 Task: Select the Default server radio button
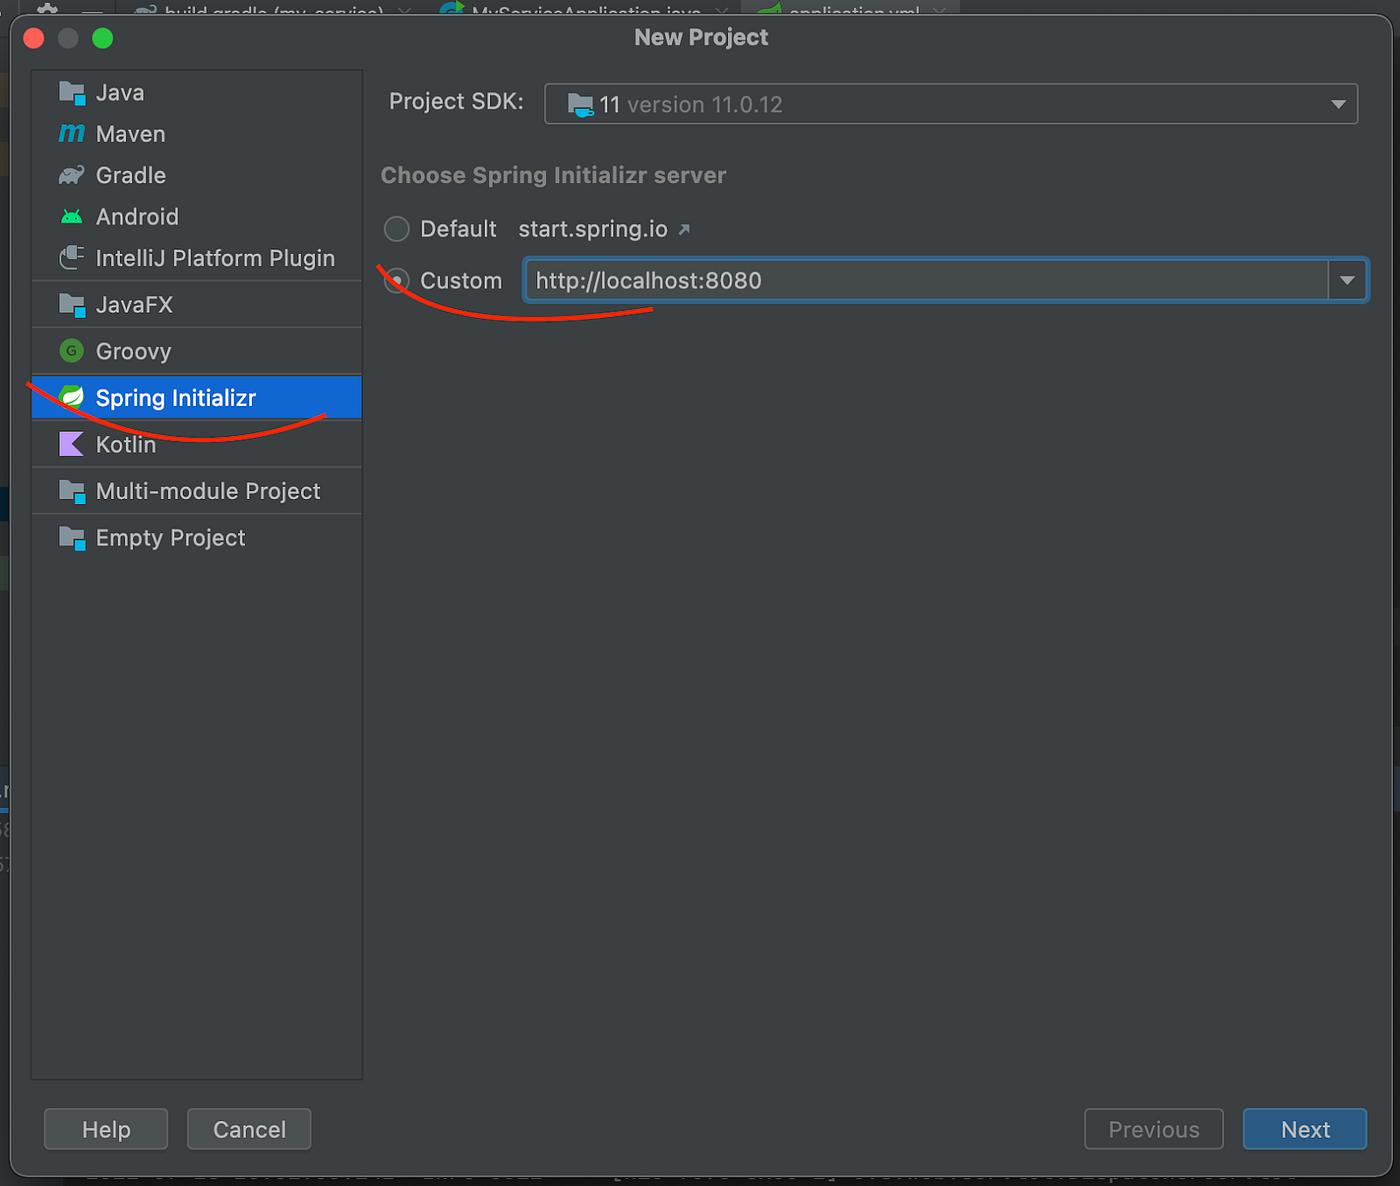click(x=397, y=229)
